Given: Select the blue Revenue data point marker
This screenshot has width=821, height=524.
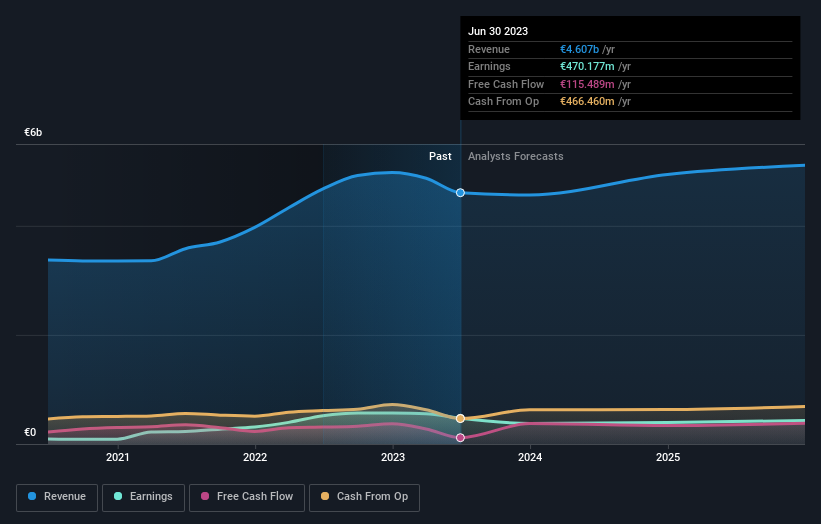Looking at the screenshot, I should 460,193.
